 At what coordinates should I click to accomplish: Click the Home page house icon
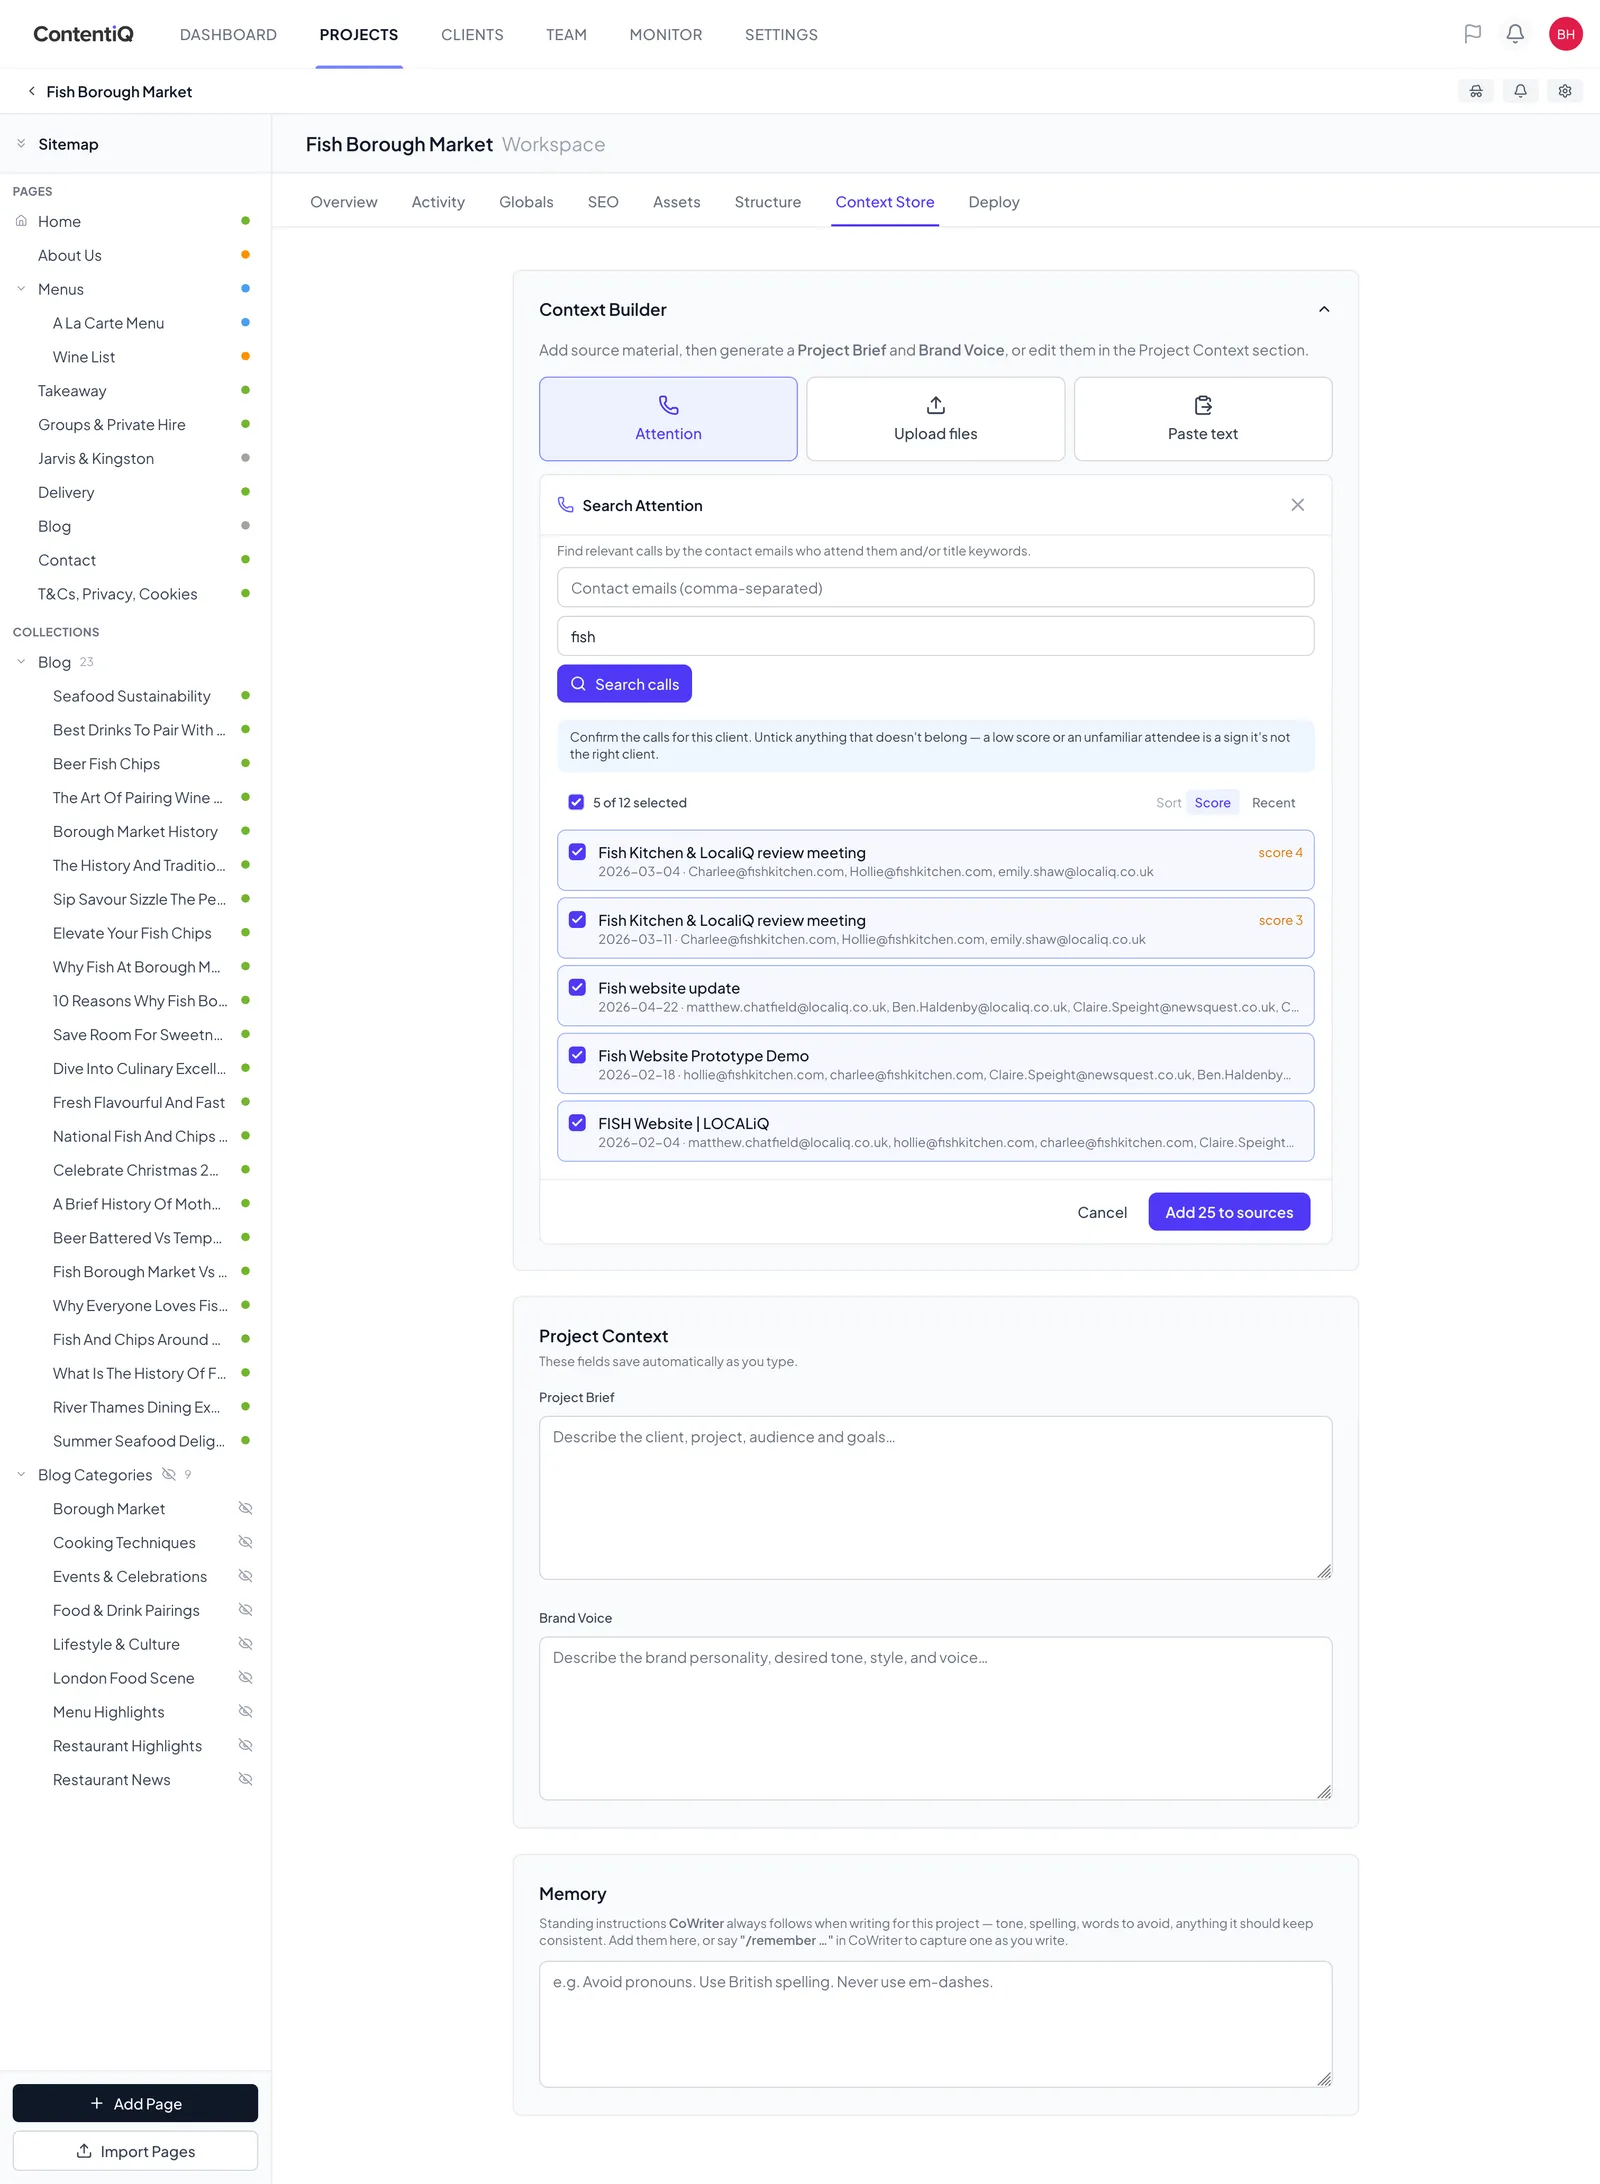(21, 221)
